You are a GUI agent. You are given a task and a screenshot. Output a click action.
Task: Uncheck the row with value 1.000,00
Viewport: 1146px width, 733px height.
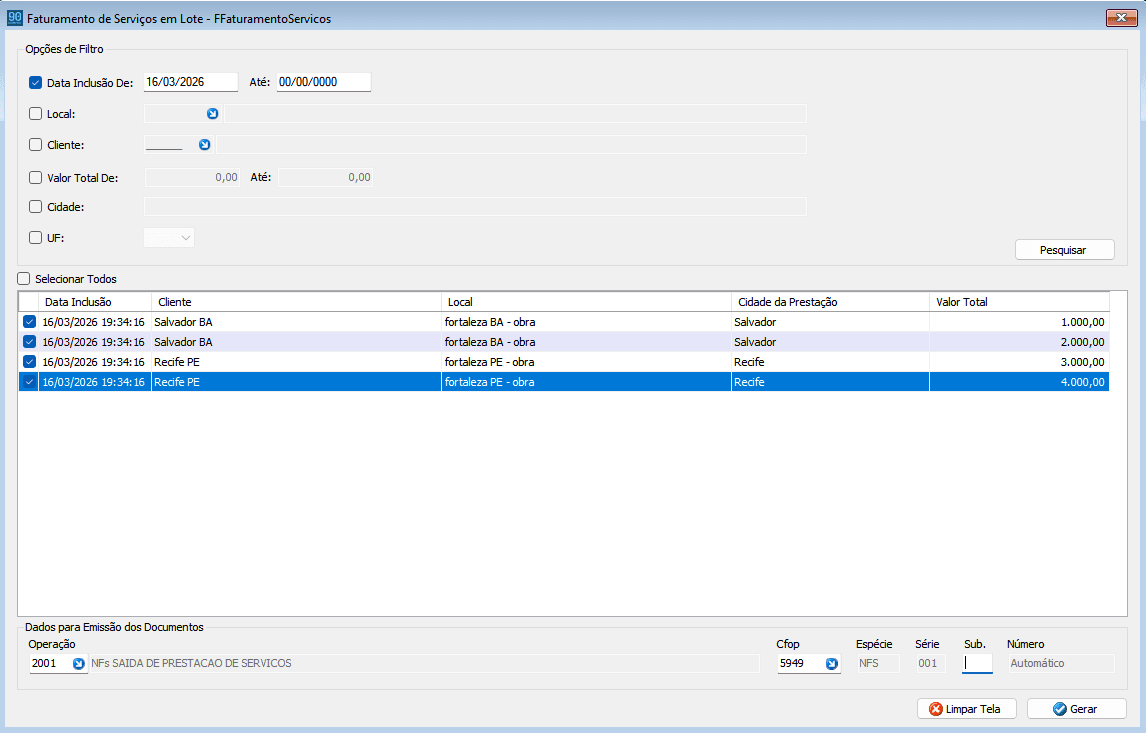tap(29, 322)
